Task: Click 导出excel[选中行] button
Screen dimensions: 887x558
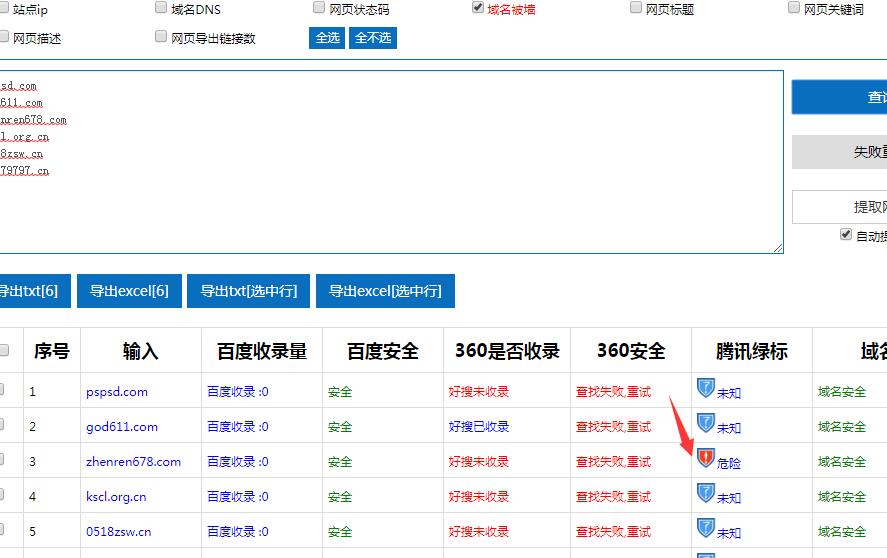Action: 385,291
